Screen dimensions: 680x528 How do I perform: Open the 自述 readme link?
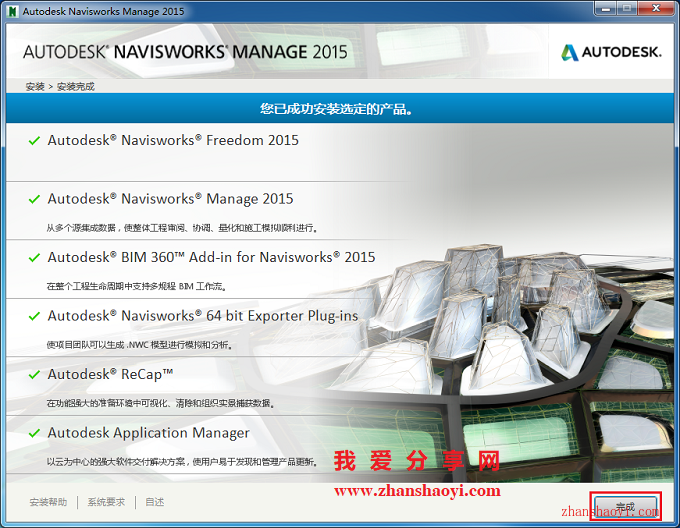pos(154,502)
